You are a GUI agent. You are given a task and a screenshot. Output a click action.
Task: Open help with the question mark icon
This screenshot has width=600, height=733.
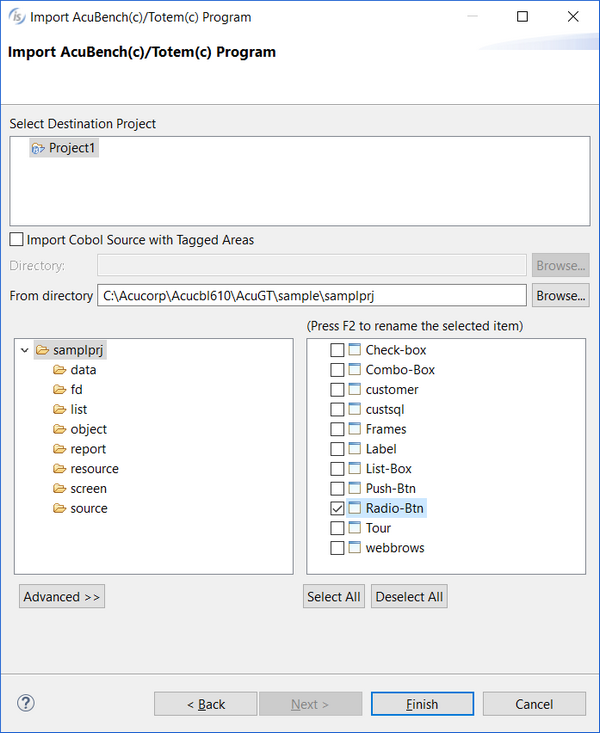tap(26, 703)
